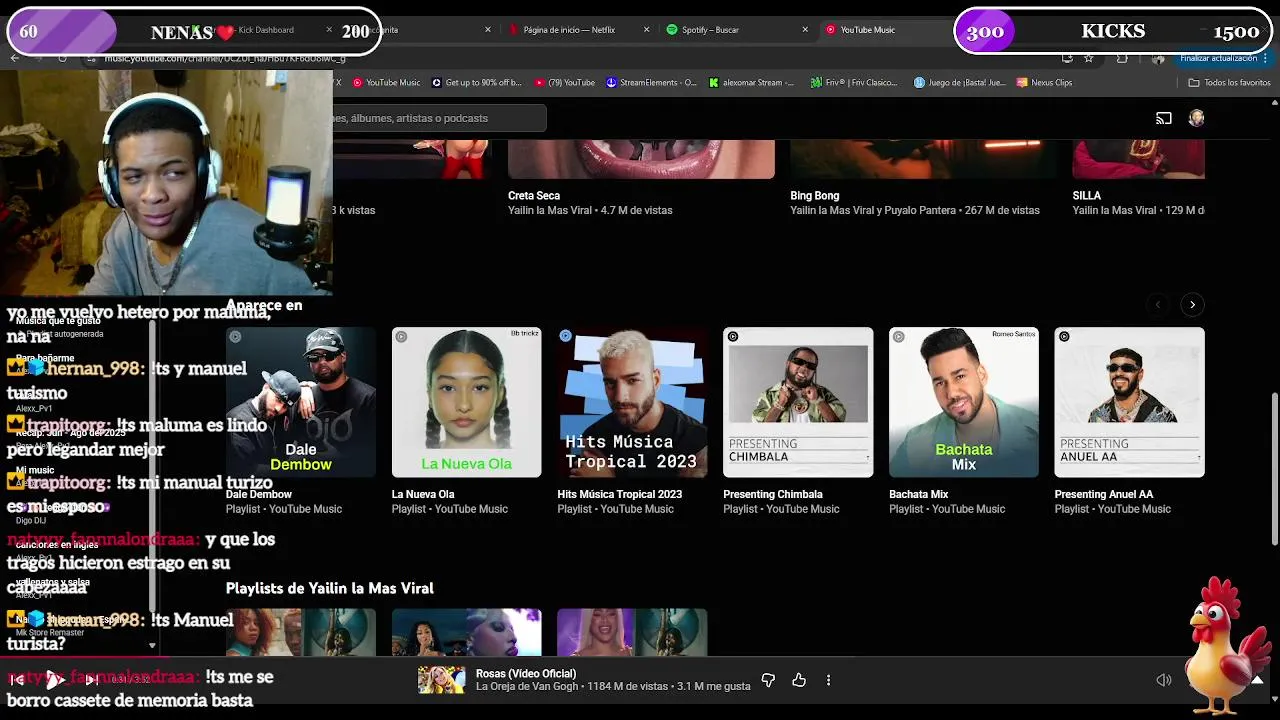
Task: Open the SILLA video title
Action: pos(1087,196)
